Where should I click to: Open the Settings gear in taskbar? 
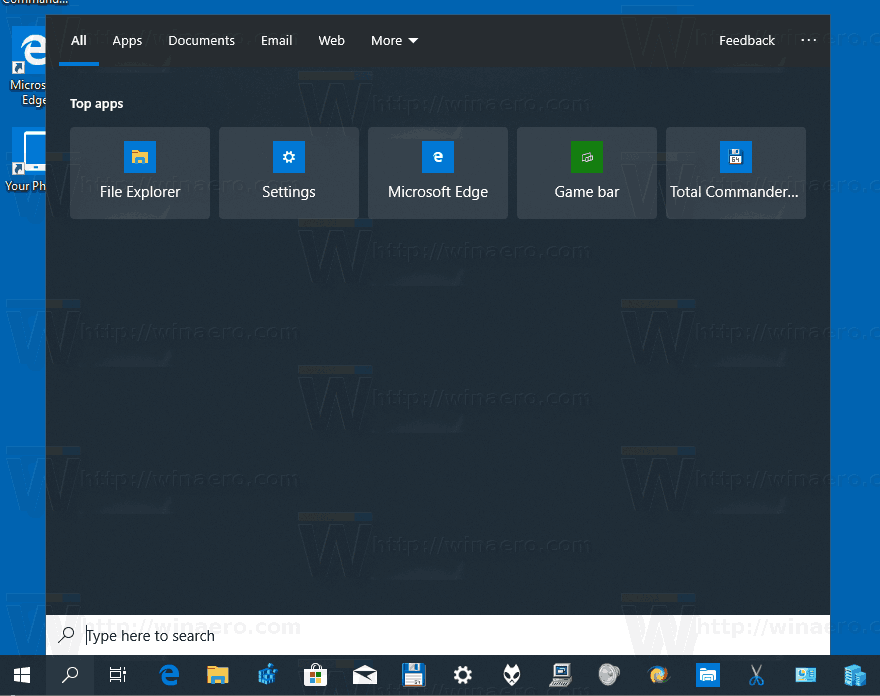(462, 675)
